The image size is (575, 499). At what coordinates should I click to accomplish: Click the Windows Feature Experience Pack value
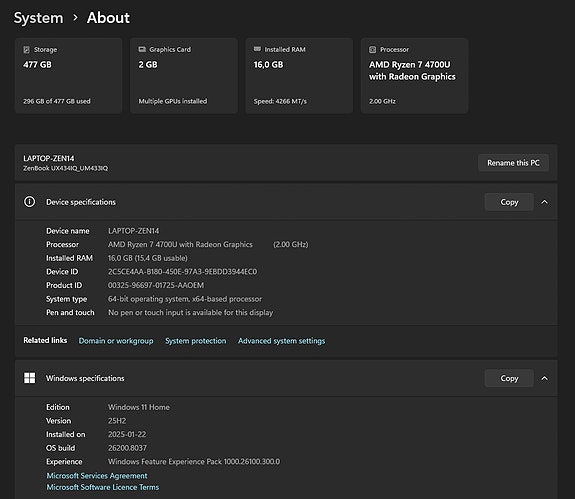click(x=194, y=461)
